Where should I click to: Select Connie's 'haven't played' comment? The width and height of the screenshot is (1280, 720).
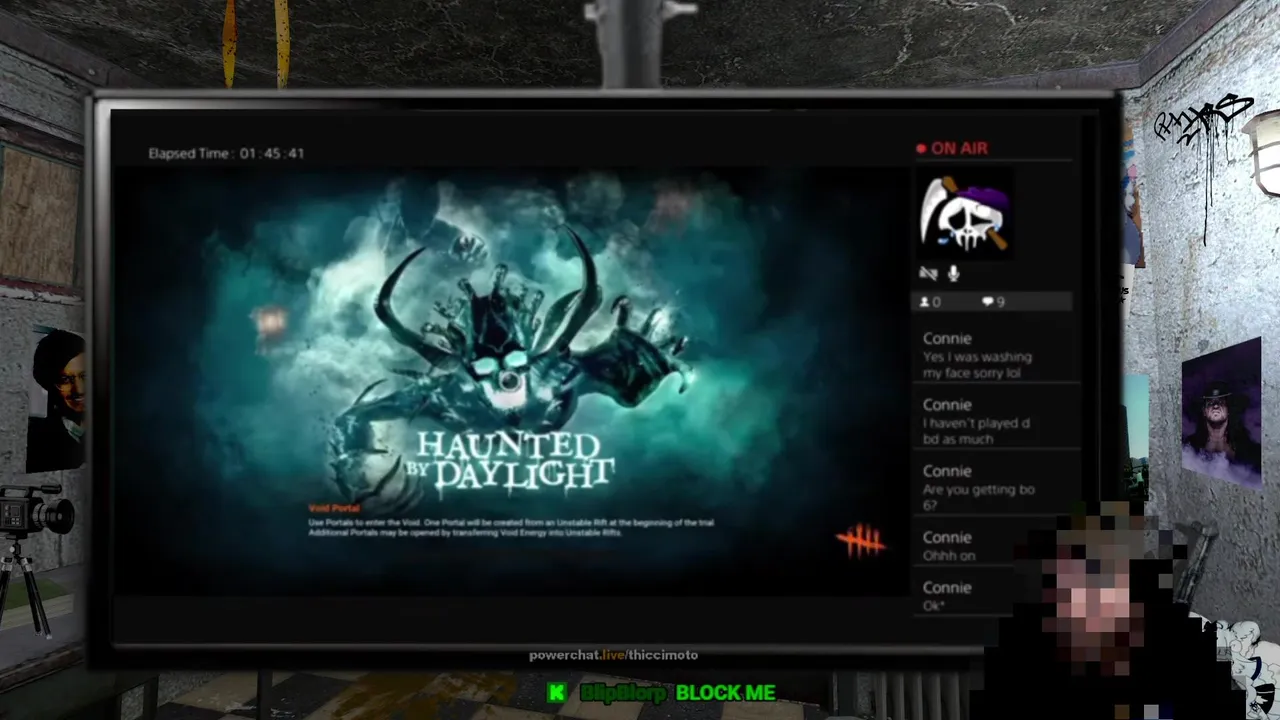(x=995, y=421)
